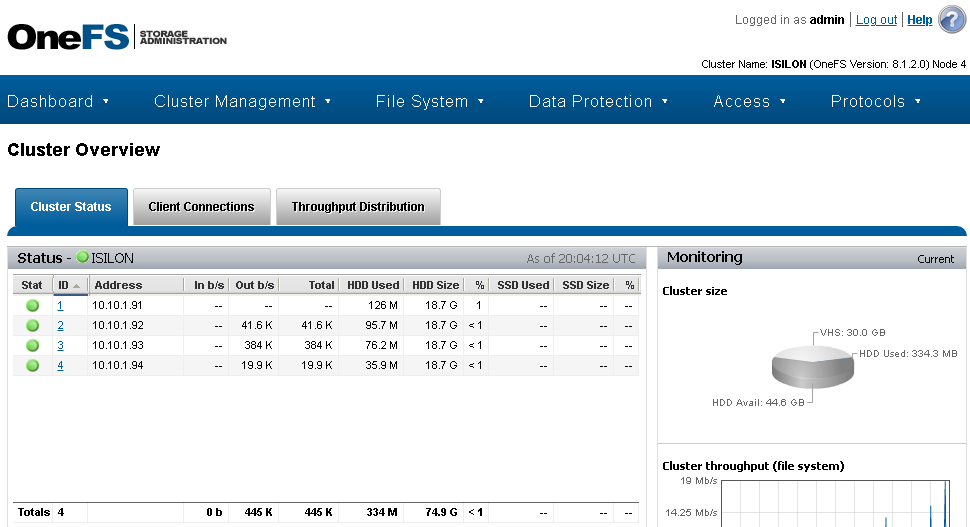Open node ID 1 link
This screenshot has width=970, height=527.
click(x=60, y=306)
